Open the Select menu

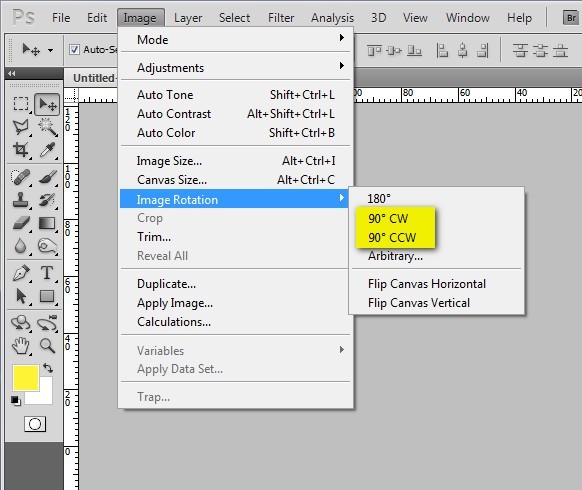pos(234,17)
